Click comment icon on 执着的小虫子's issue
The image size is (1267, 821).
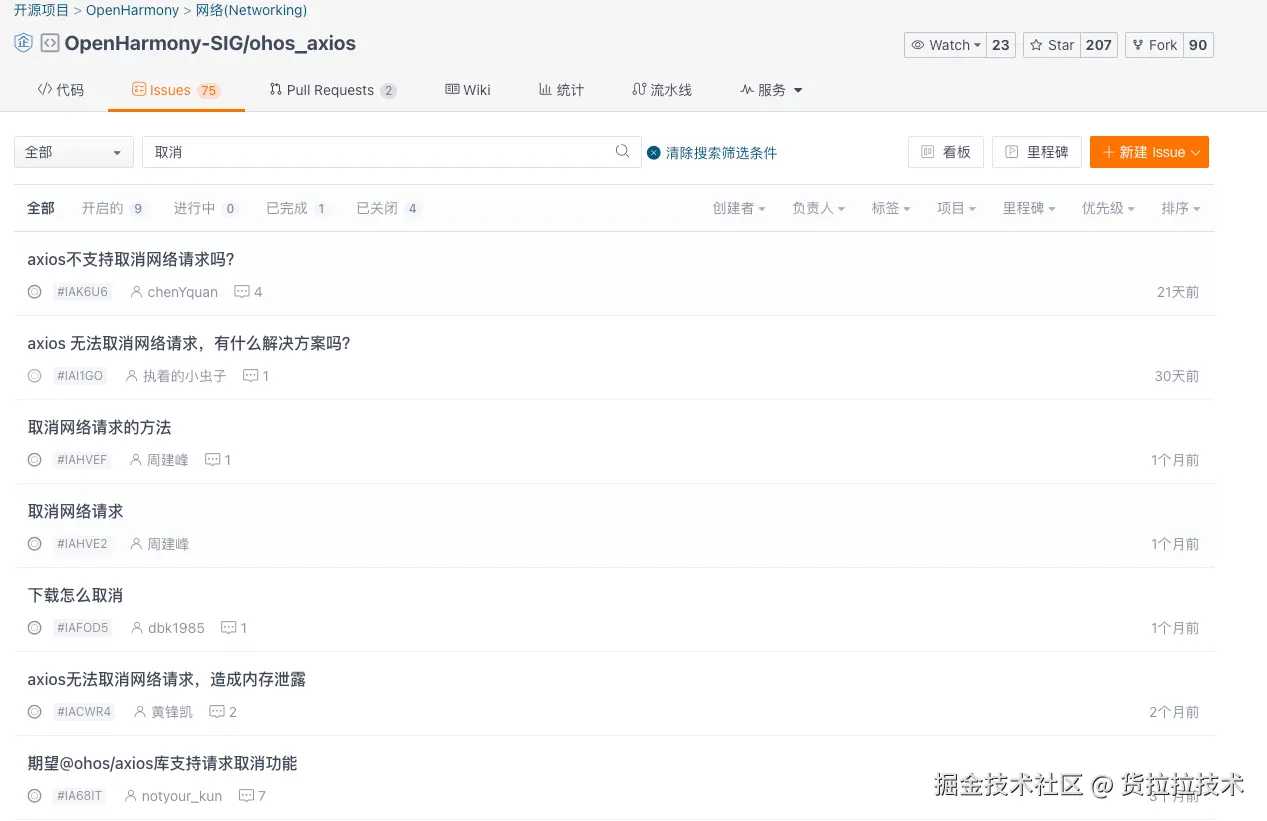[250, 376]
